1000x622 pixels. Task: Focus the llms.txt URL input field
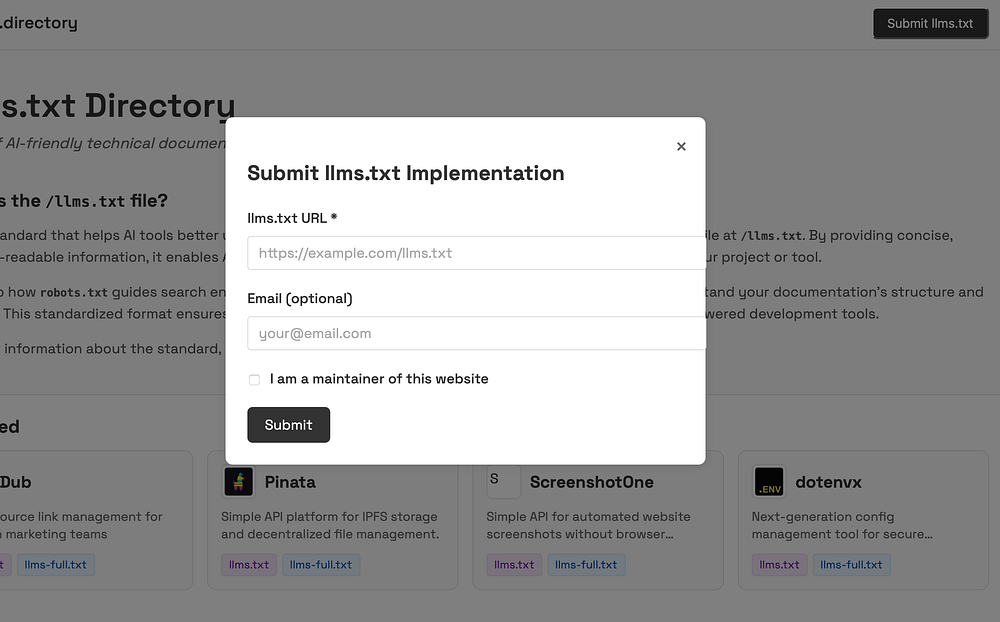click(x=476, y=253)
